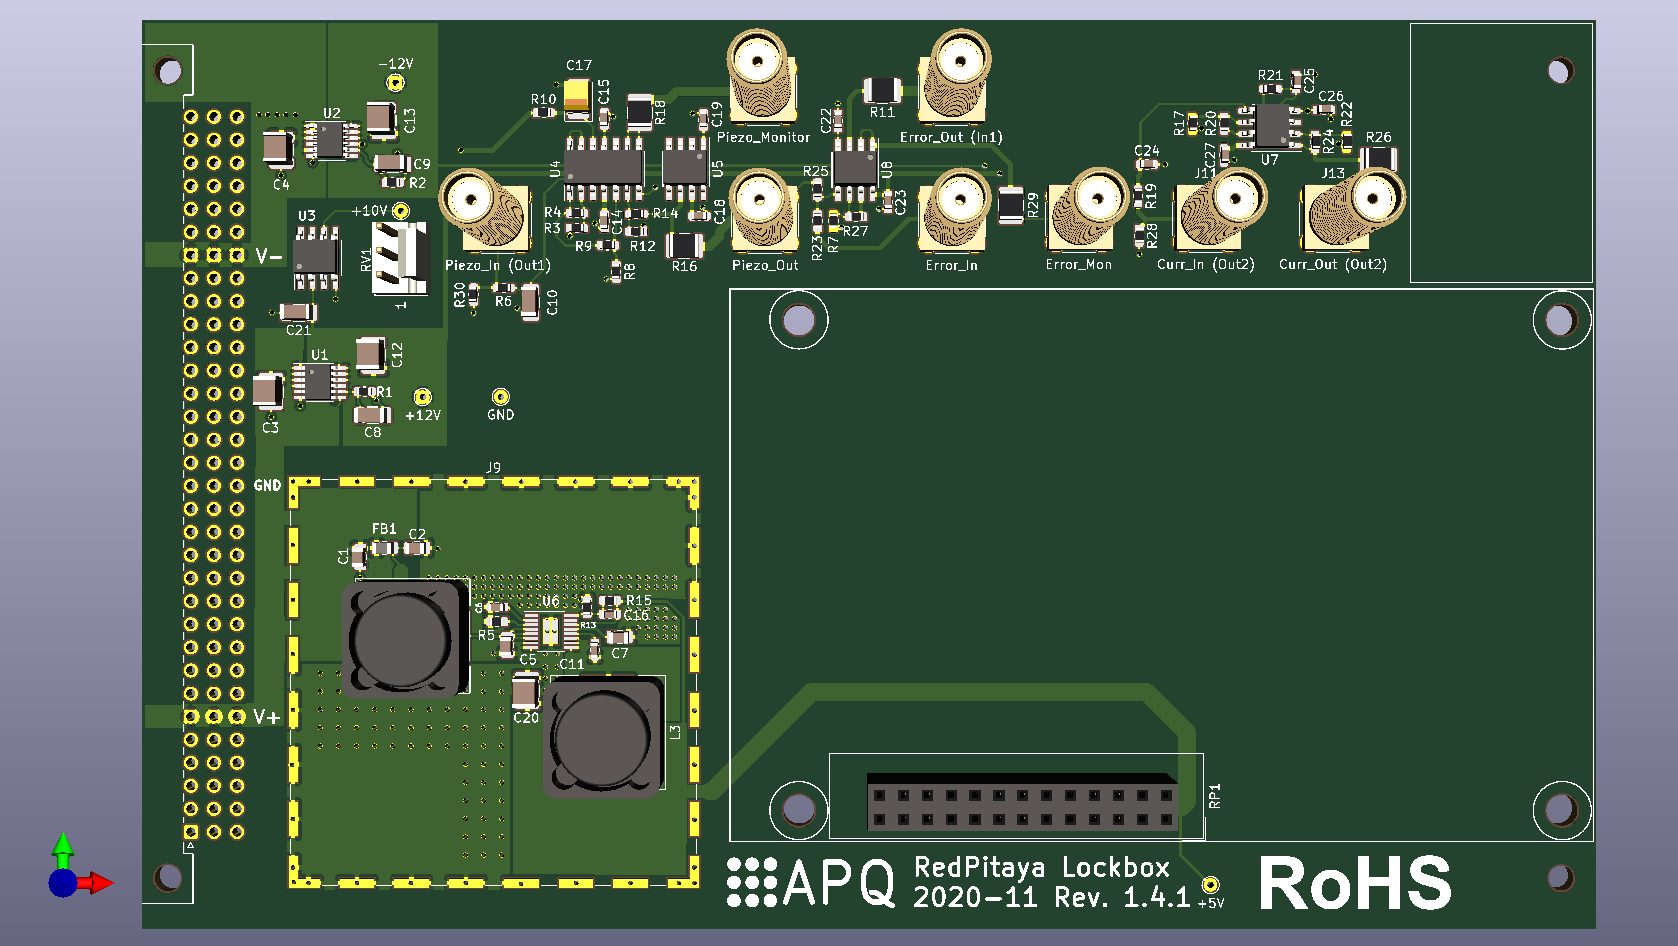
Task: Select the +5V test point pad
Action: pos(1210,885)
